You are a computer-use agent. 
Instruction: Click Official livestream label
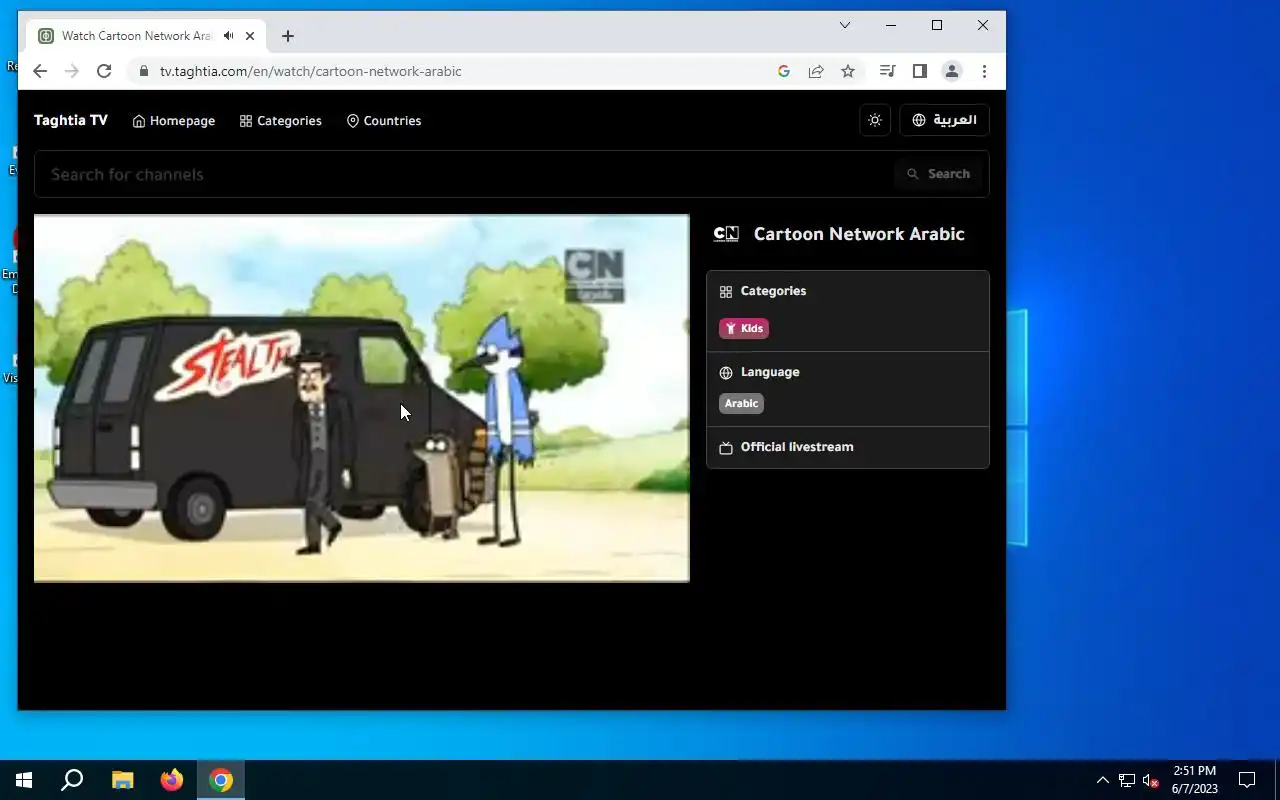pos(797,447)
